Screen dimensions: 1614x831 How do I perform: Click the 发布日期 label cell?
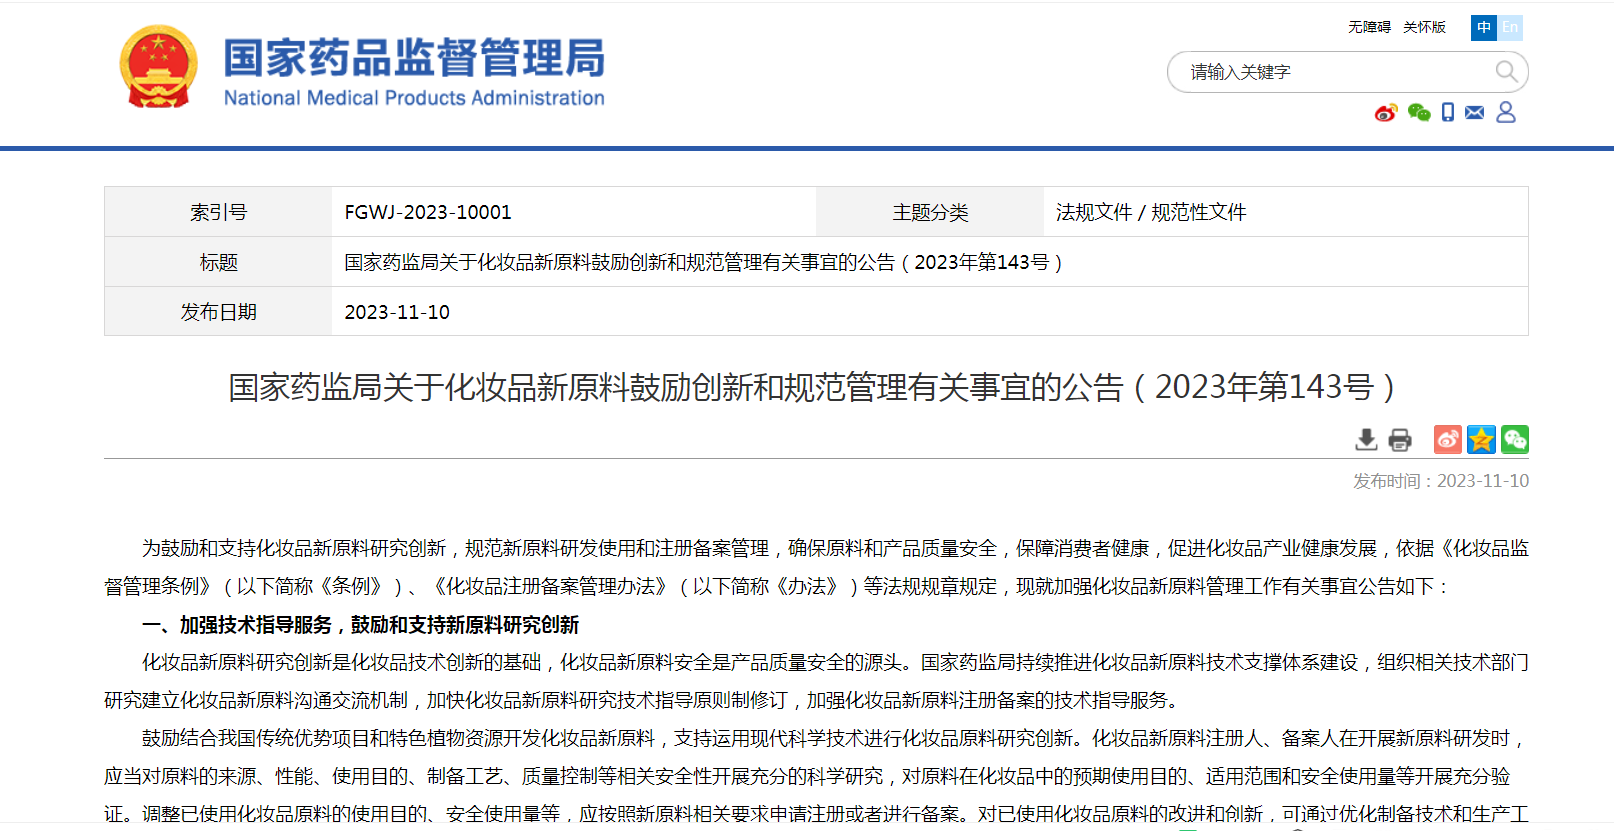218,312
